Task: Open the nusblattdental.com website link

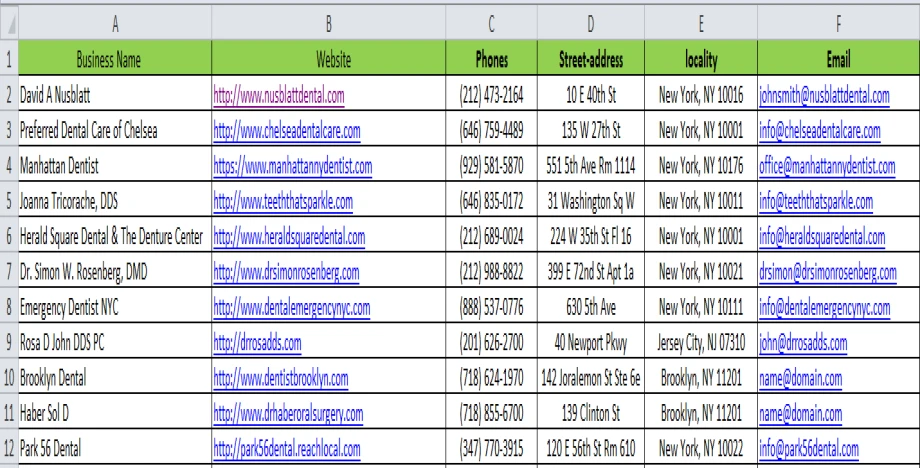Action: pyautogui.click(x=279, y=96)
